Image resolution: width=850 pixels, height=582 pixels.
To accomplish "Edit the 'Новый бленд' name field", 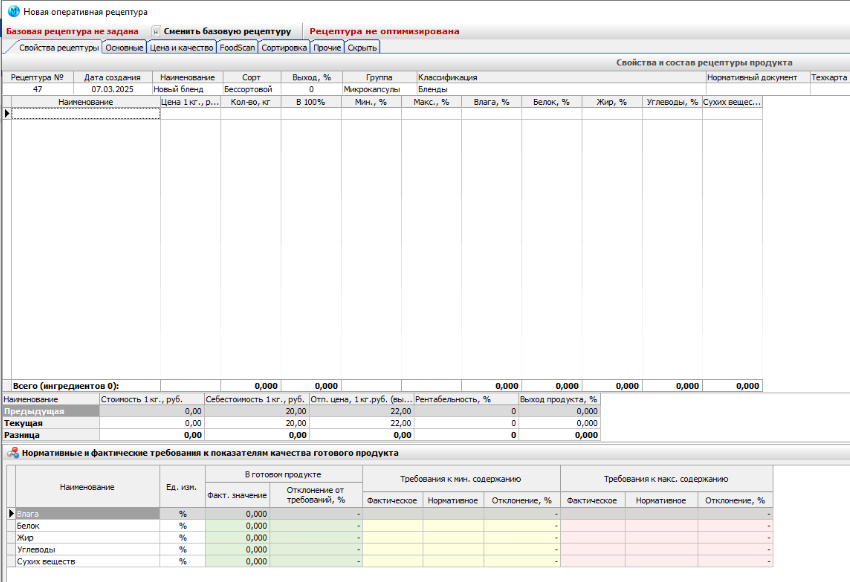I will pos(187,89).
